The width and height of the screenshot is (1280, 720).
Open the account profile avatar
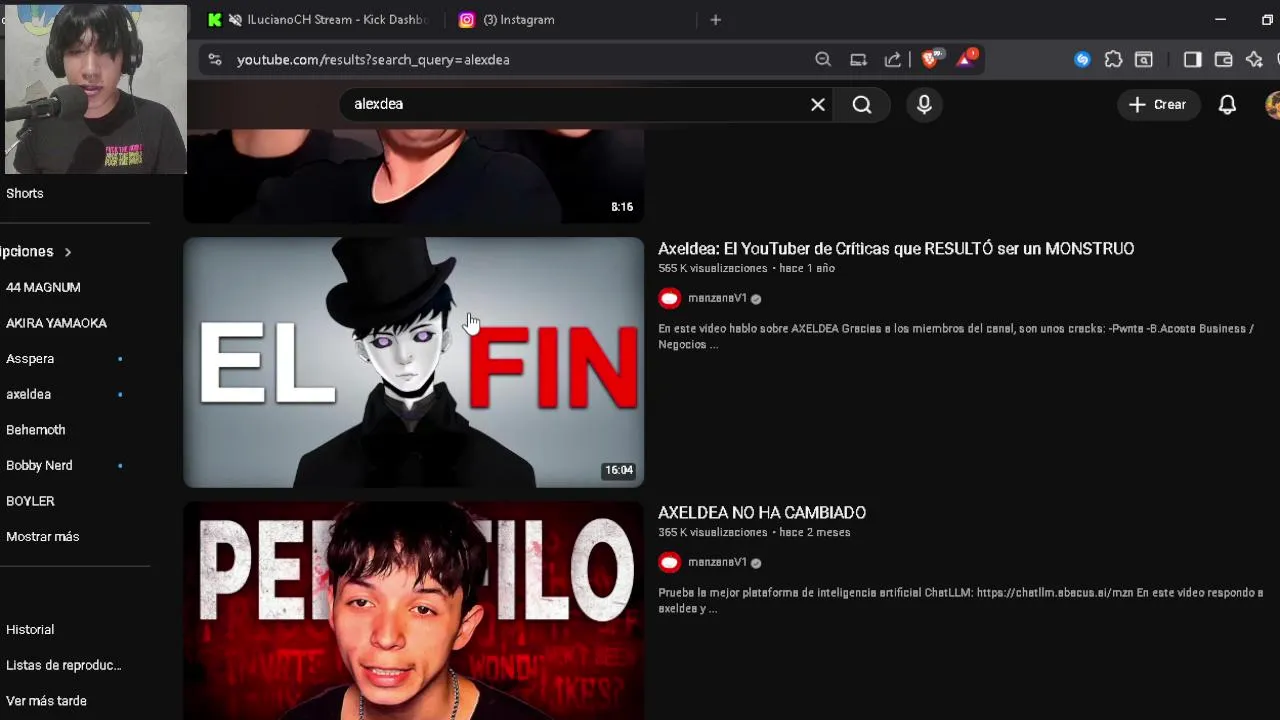pyautogui.click(x=1273, y=104)
